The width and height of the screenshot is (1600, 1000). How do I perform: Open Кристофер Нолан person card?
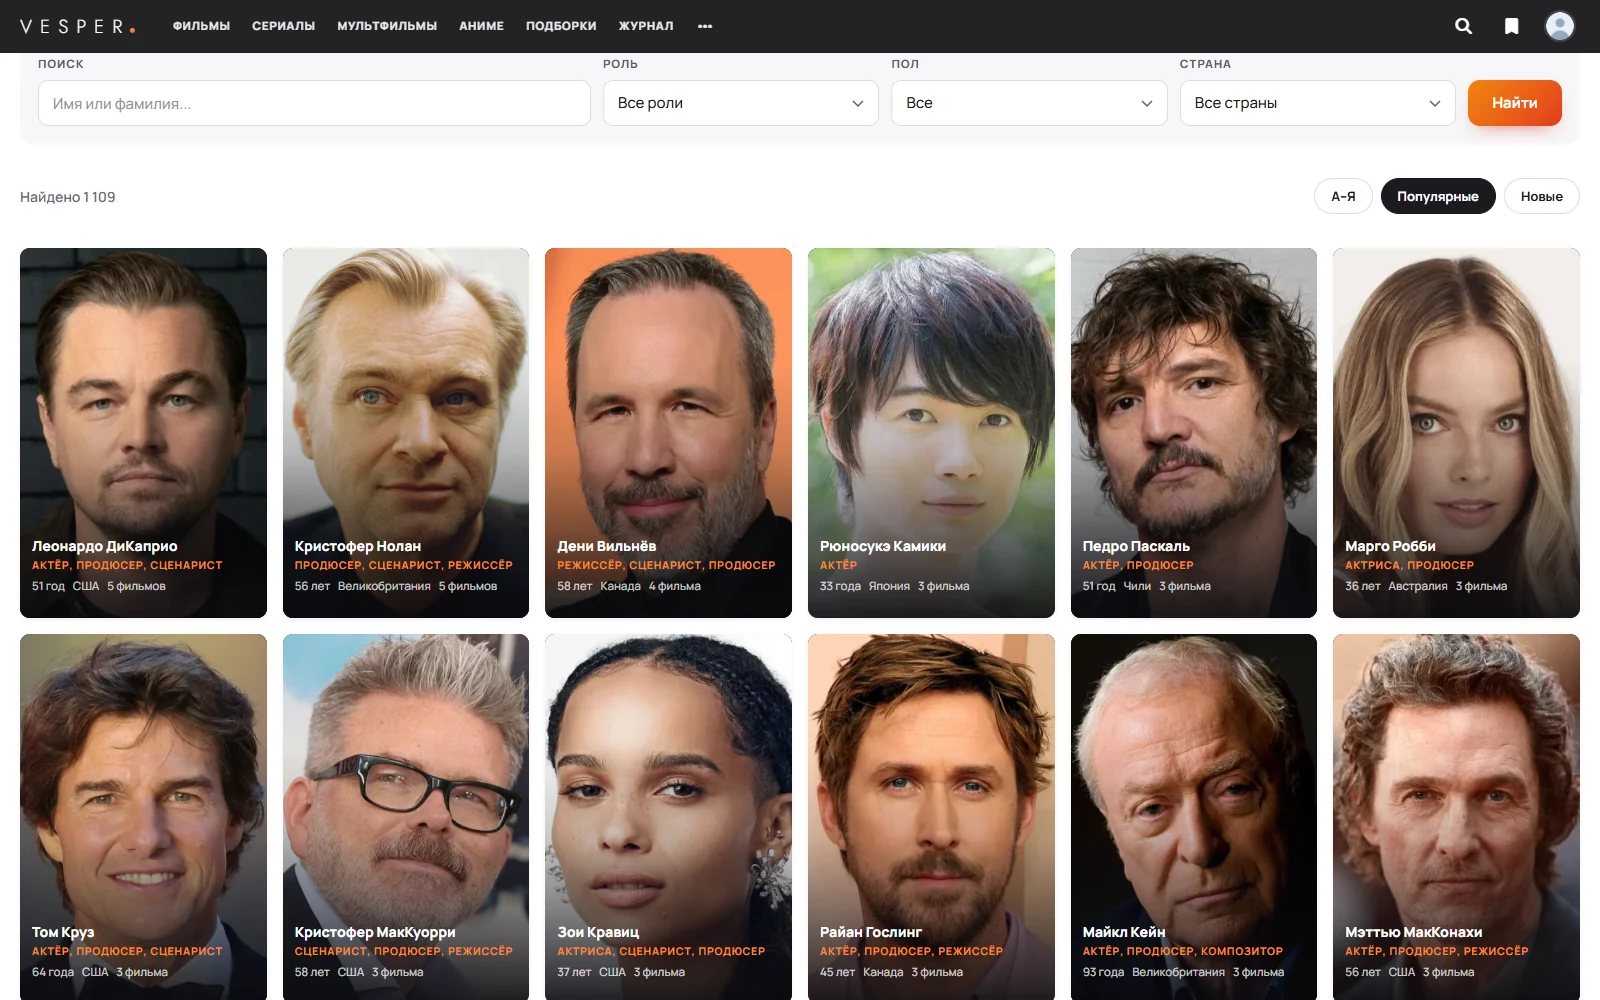406,433
